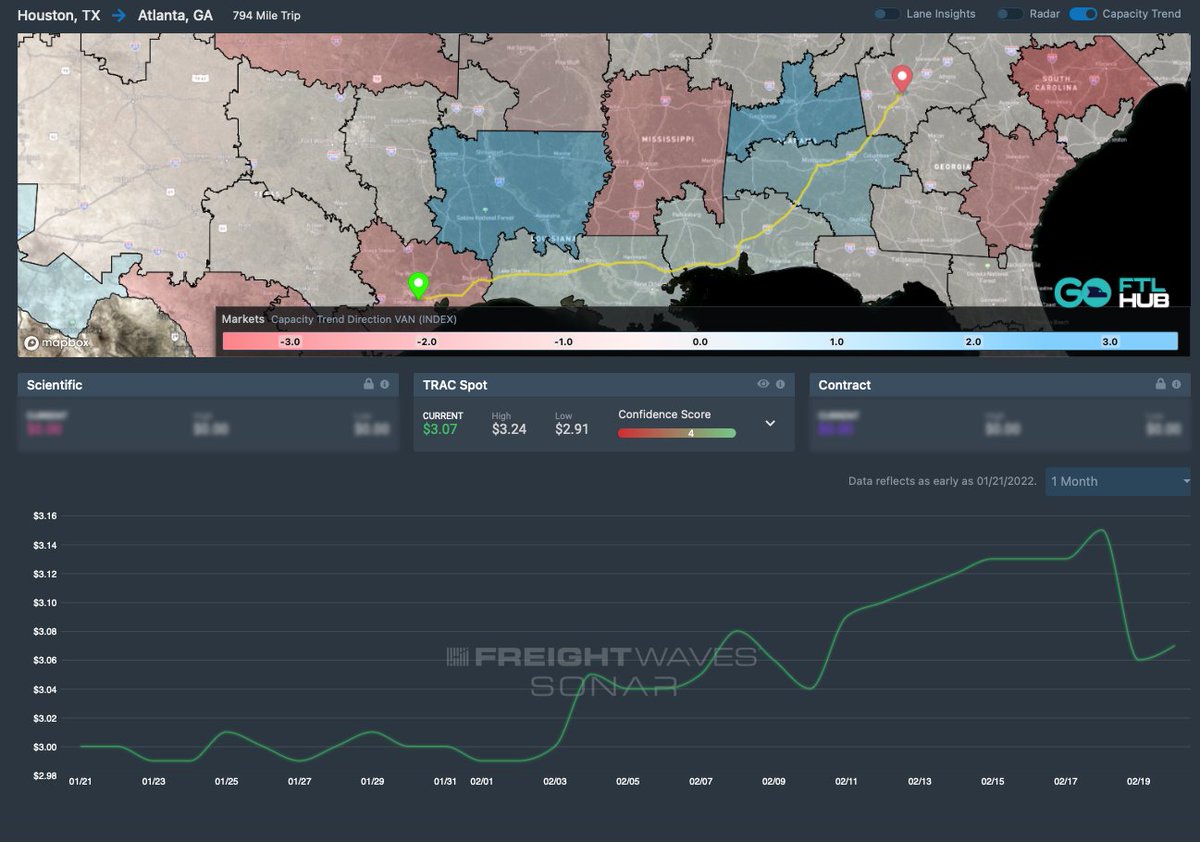Viewport: 1200px width, 842px height.
Task: Open the info icon on TRAC Spot panel
Action: click(780, 384)
